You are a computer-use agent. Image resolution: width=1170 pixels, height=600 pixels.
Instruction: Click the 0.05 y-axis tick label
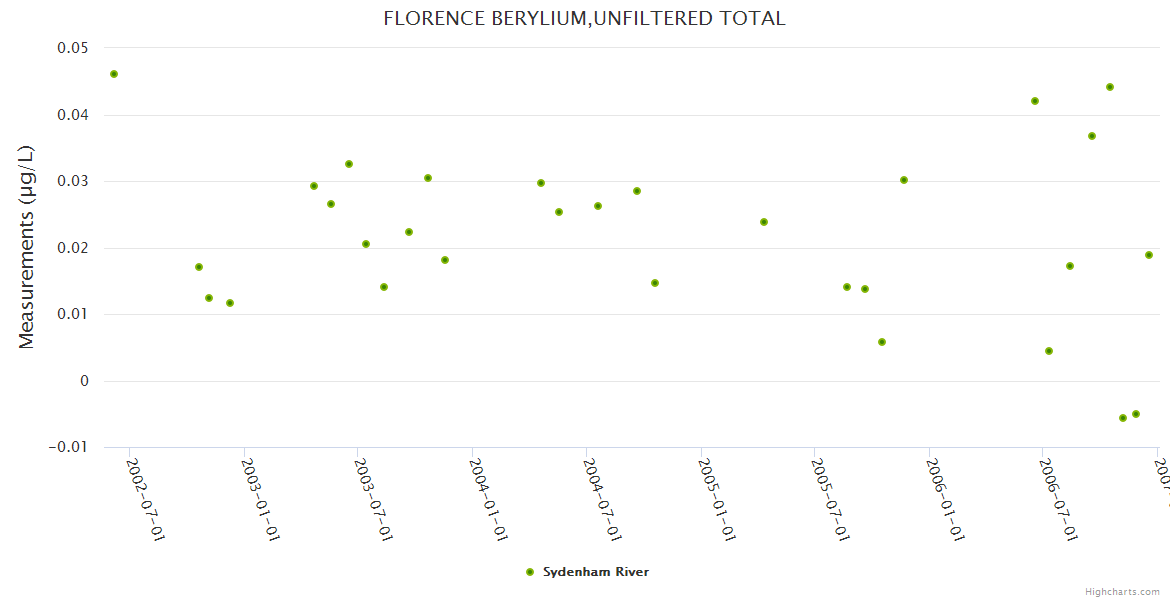70,48
